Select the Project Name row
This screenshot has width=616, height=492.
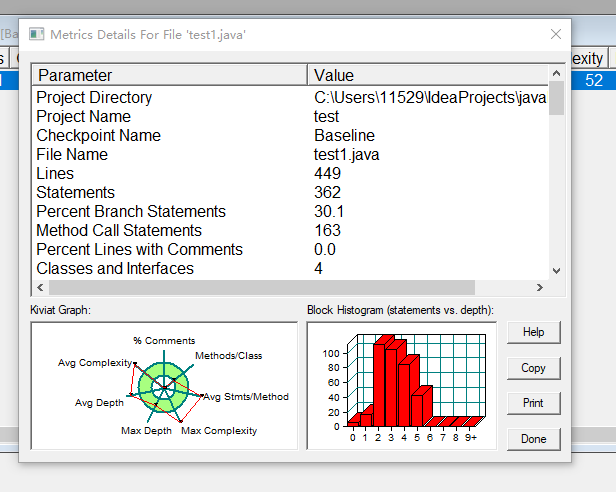click(290, 116)
